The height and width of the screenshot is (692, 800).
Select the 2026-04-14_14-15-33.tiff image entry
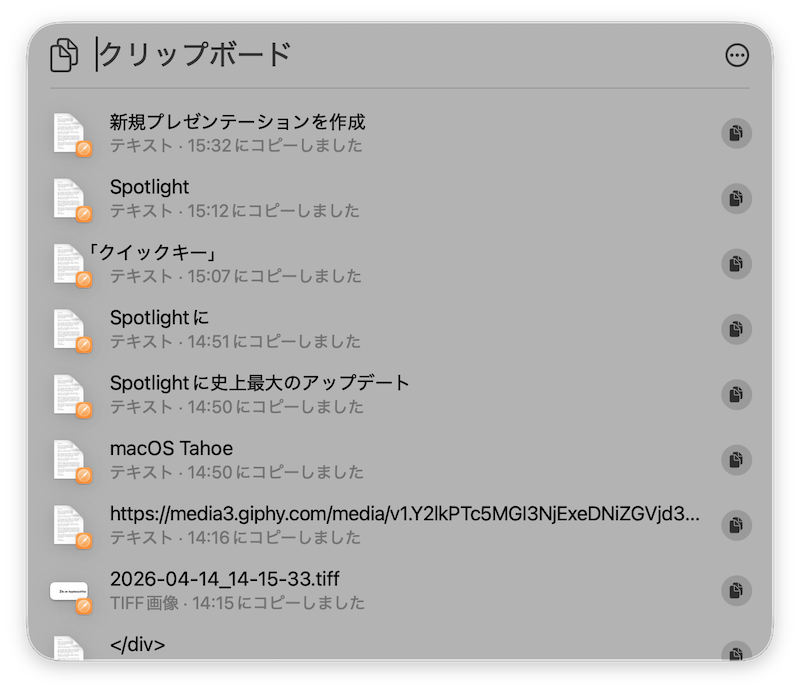pyautogui.click(x=218, y=580)
